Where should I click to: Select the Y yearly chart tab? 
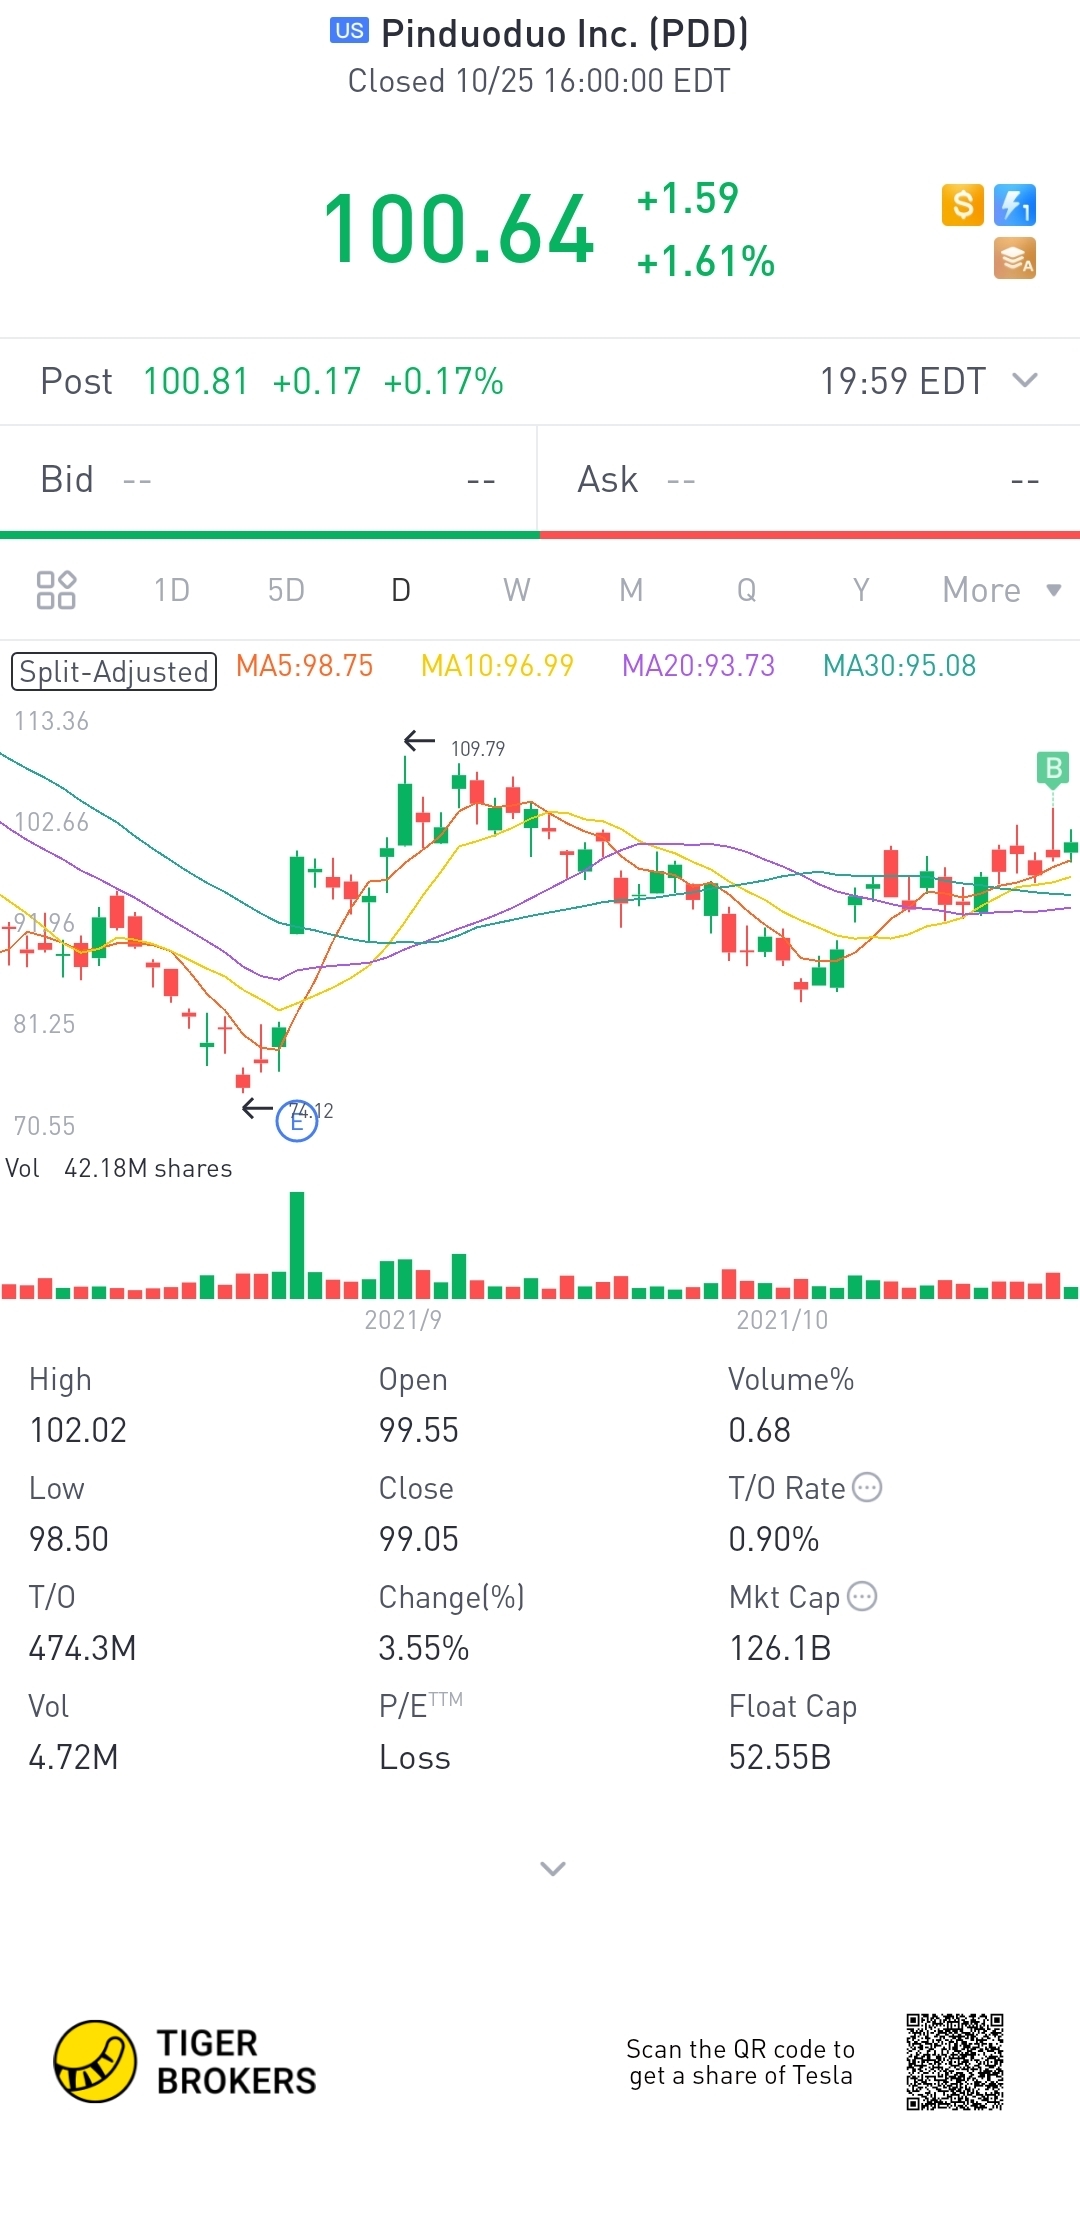pyautogui.click(x=861, y=590)
